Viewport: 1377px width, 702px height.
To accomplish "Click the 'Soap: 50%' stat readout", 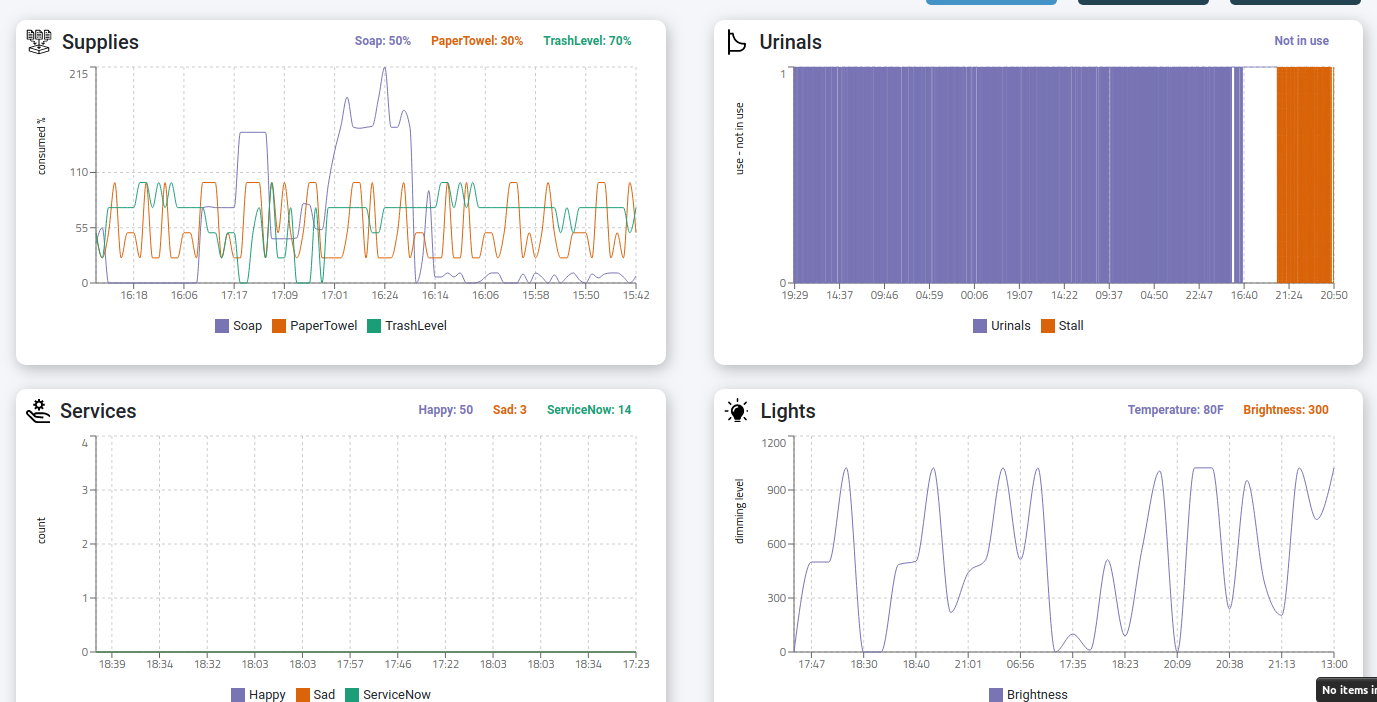I will [x=383, y=40].
